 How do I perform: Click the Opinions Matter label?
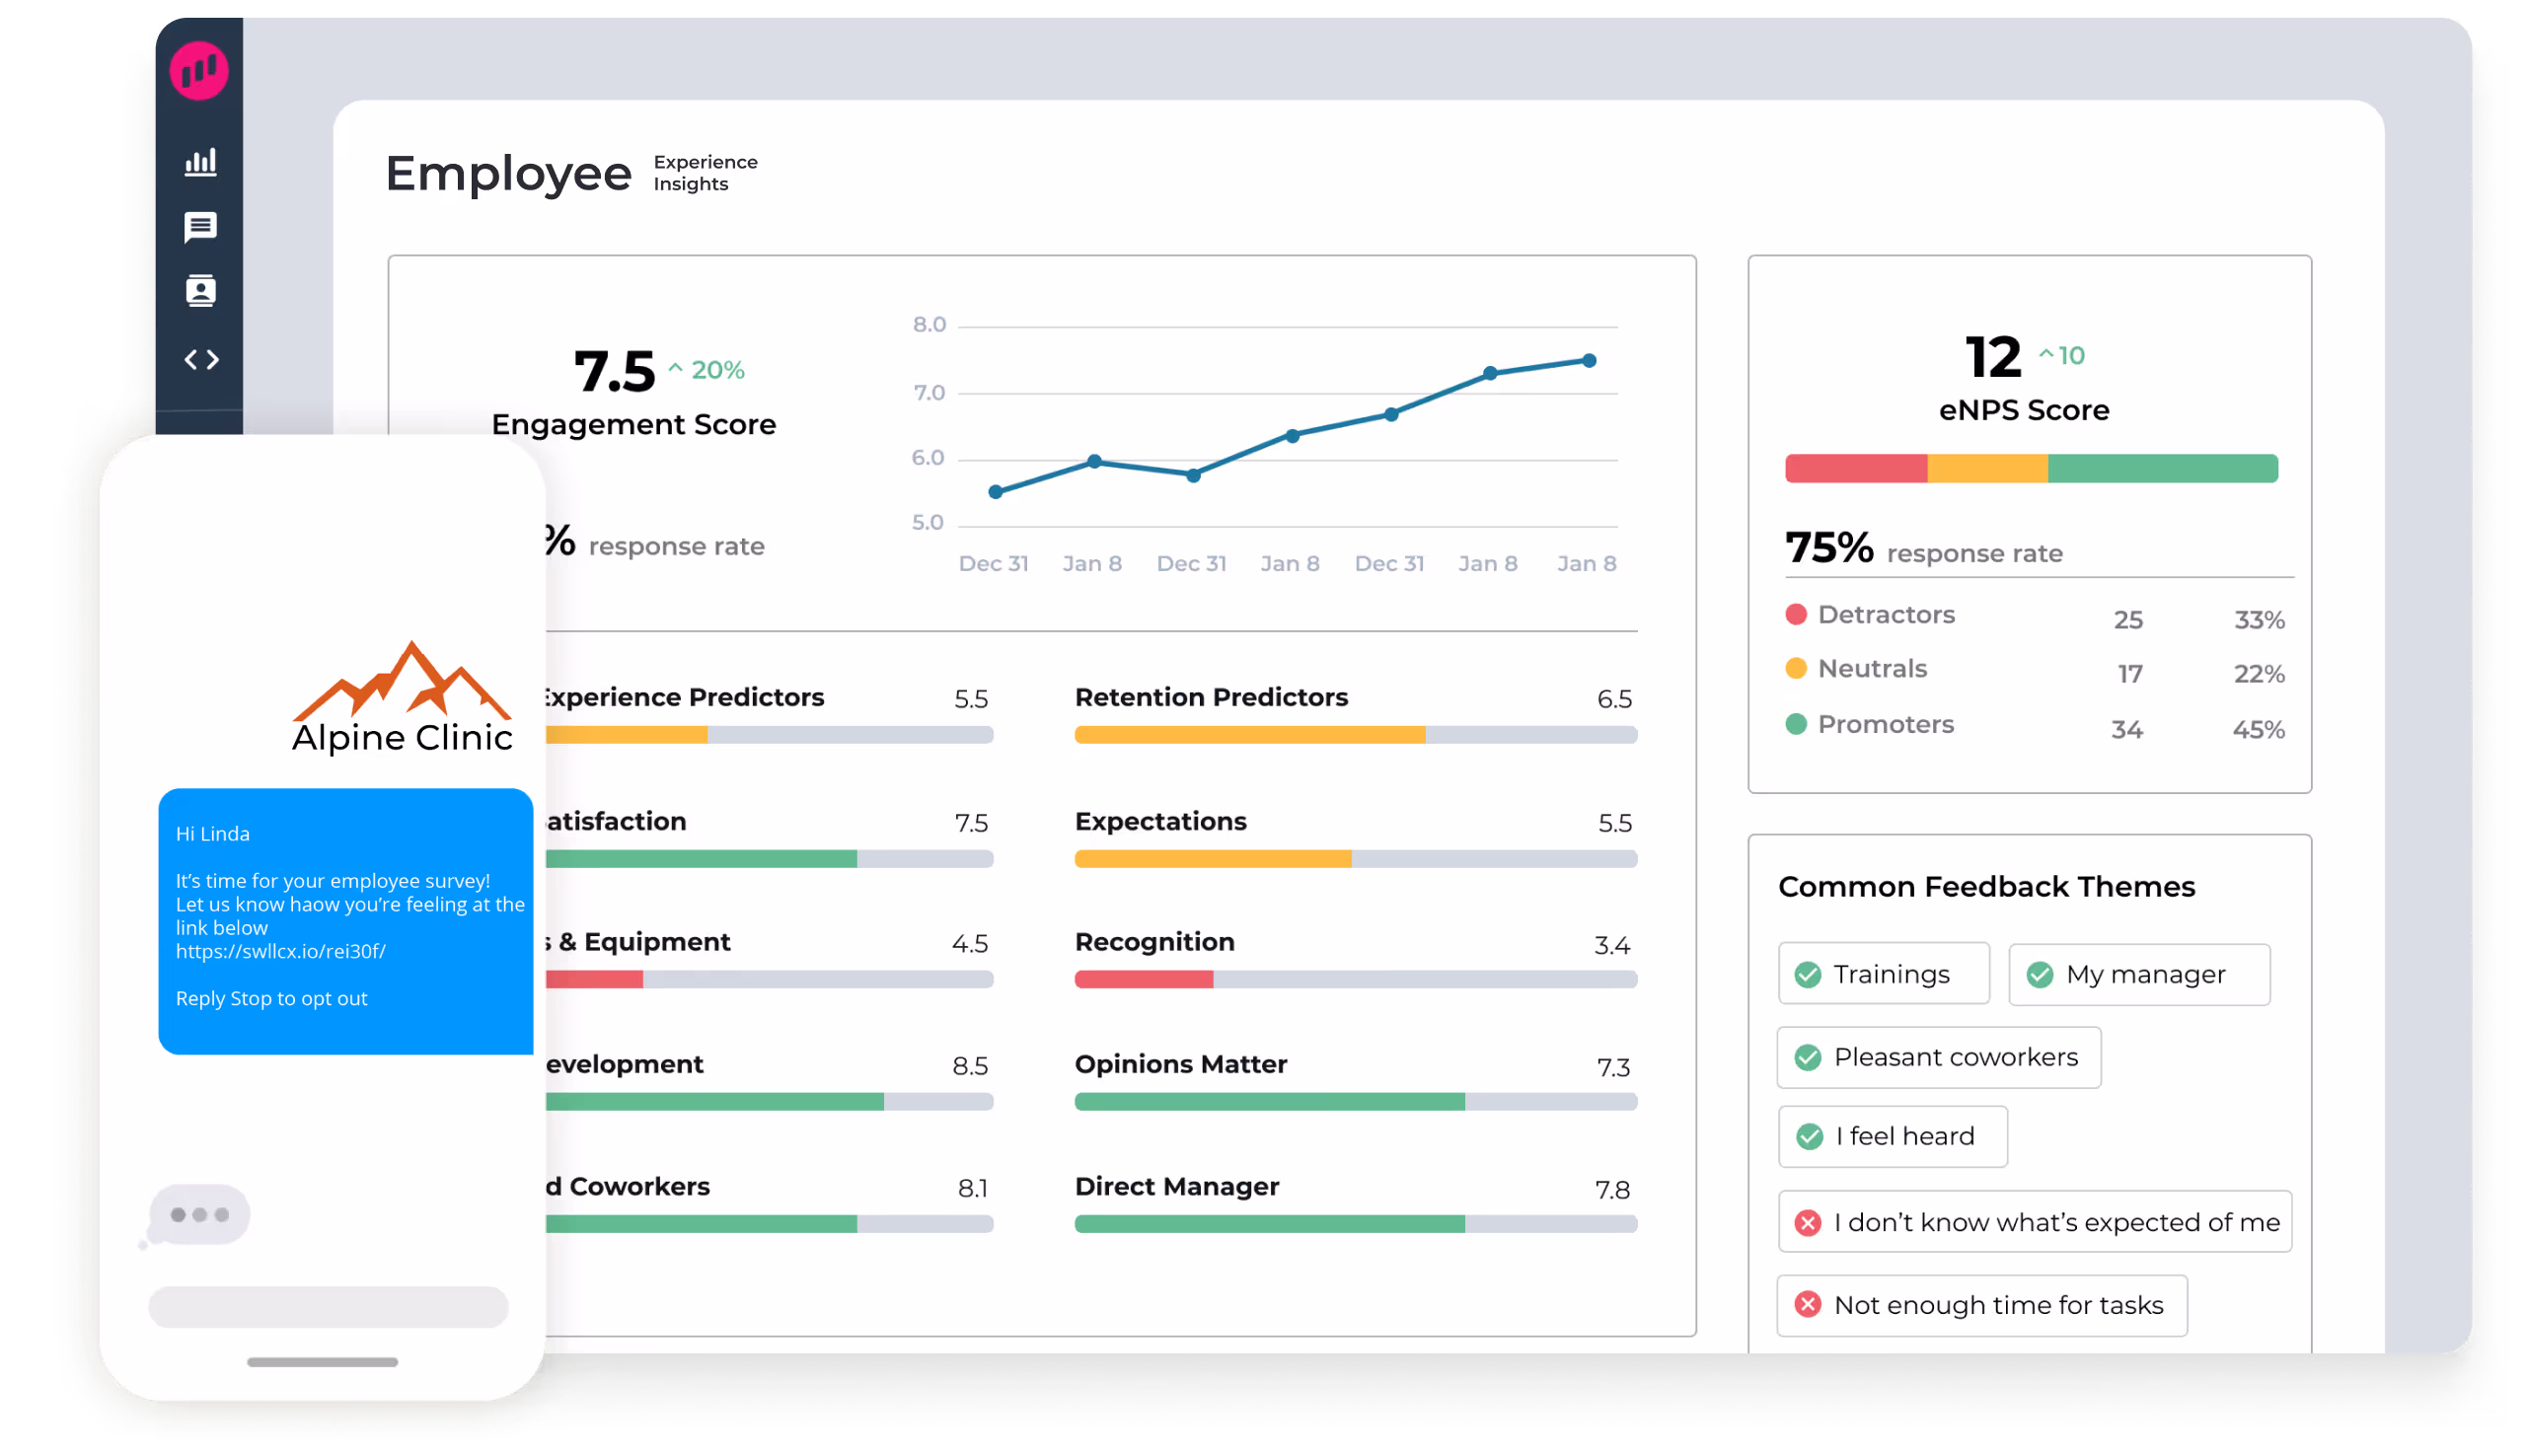pos(1180,1065)
